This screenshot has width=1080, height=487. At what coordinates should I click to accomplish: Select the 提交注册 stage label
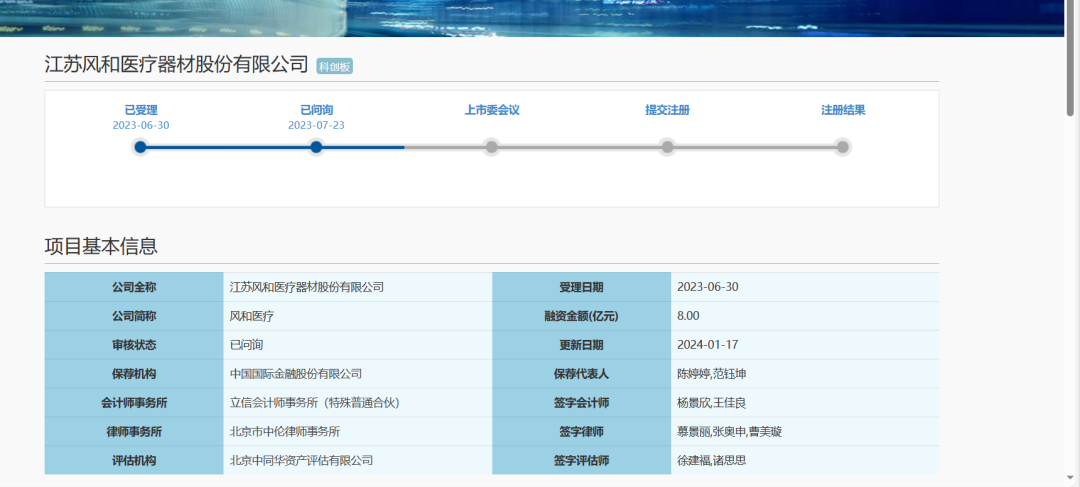pyautogui.click(x=667, y=110)
